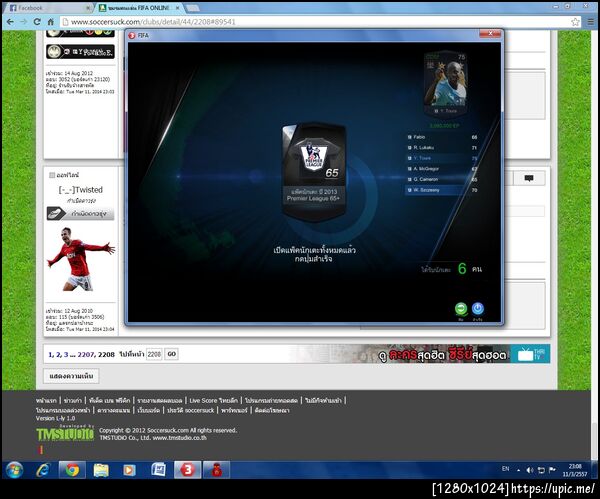Select Fabio in the player list
Screen dimensions: 600x499
tap(442, 137)
